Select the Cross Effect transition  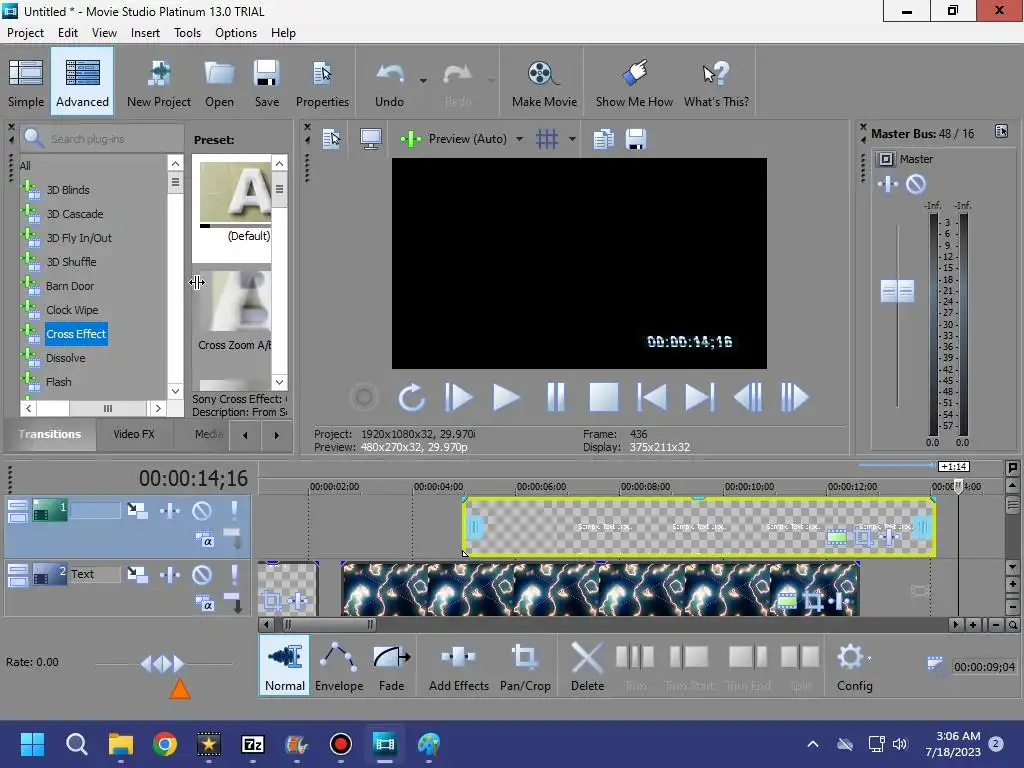click(76, 334)
